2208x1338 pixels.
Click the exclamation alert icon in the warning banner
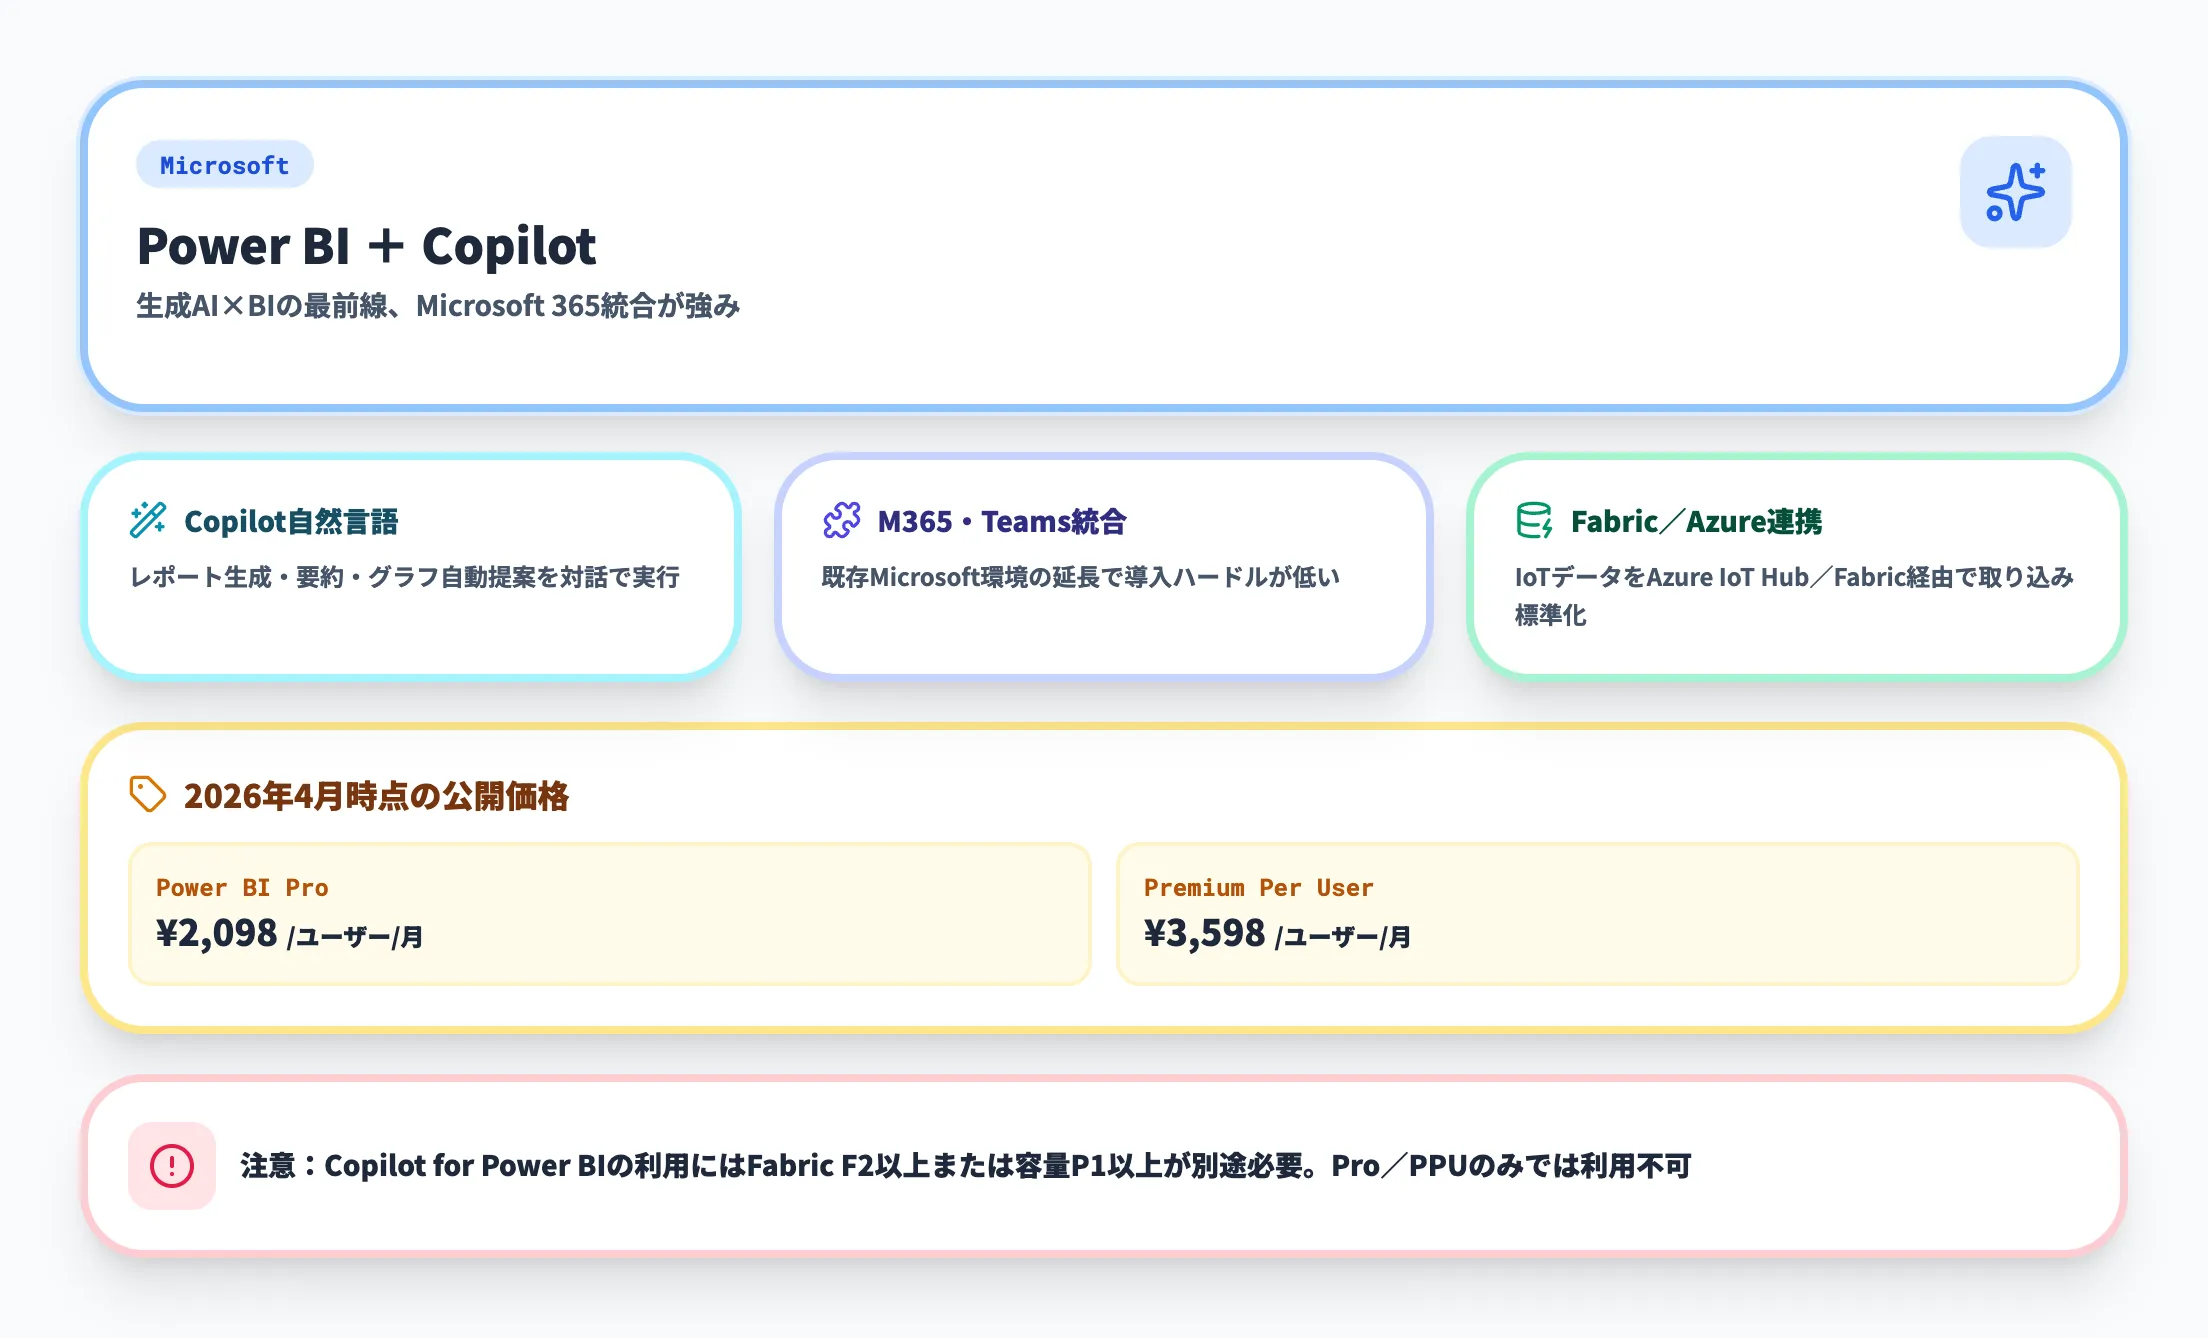172,1164
